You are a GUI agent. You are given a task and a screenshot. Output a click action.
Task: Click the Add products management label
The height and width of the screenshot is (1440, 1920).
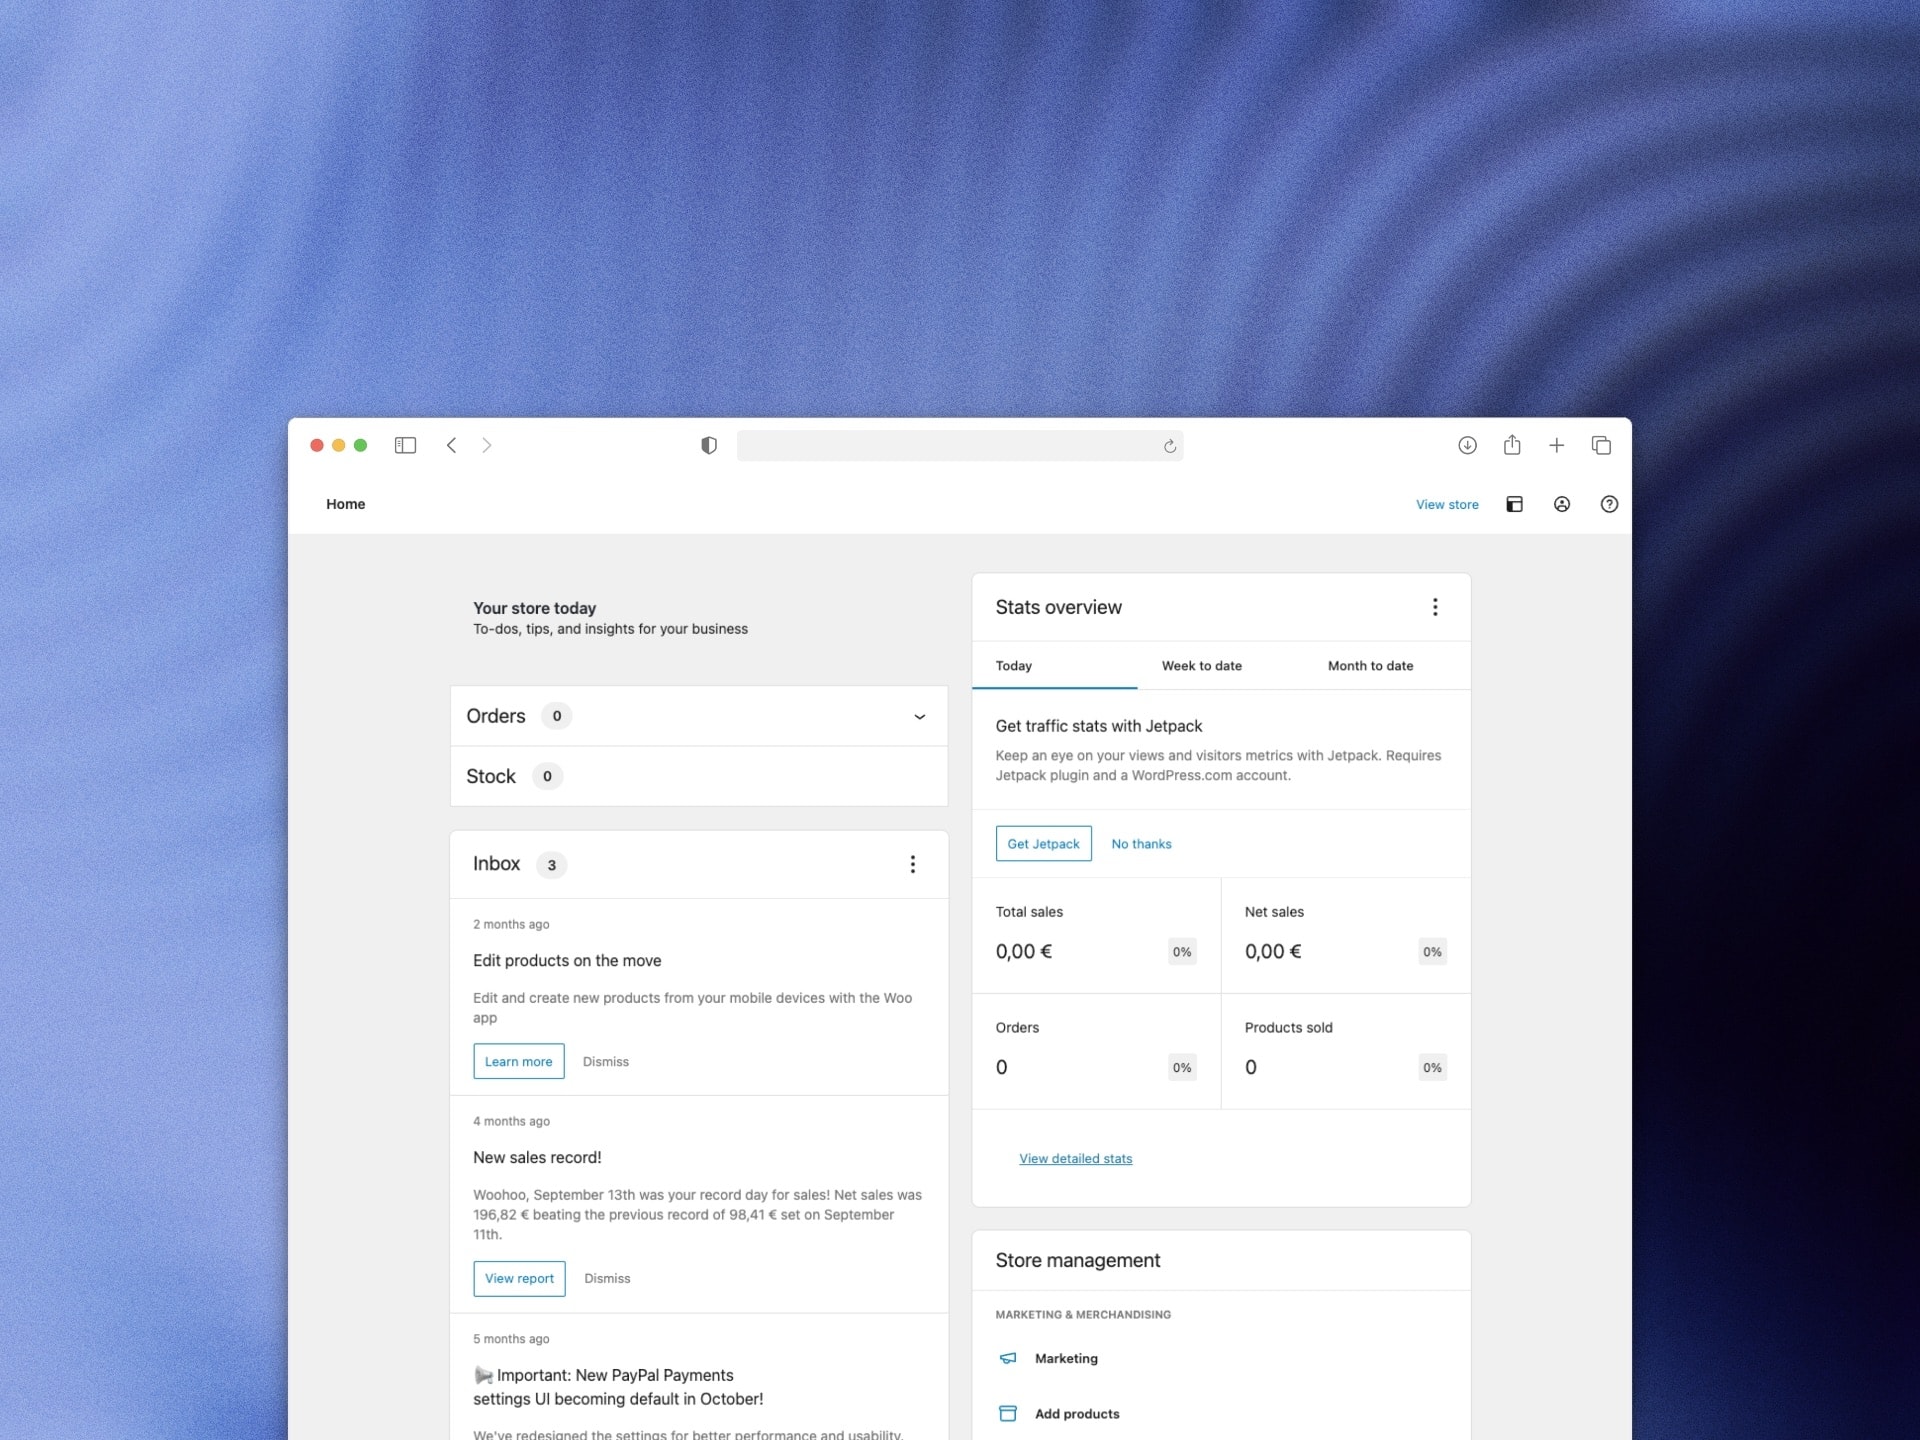tap(1077, 1413)
